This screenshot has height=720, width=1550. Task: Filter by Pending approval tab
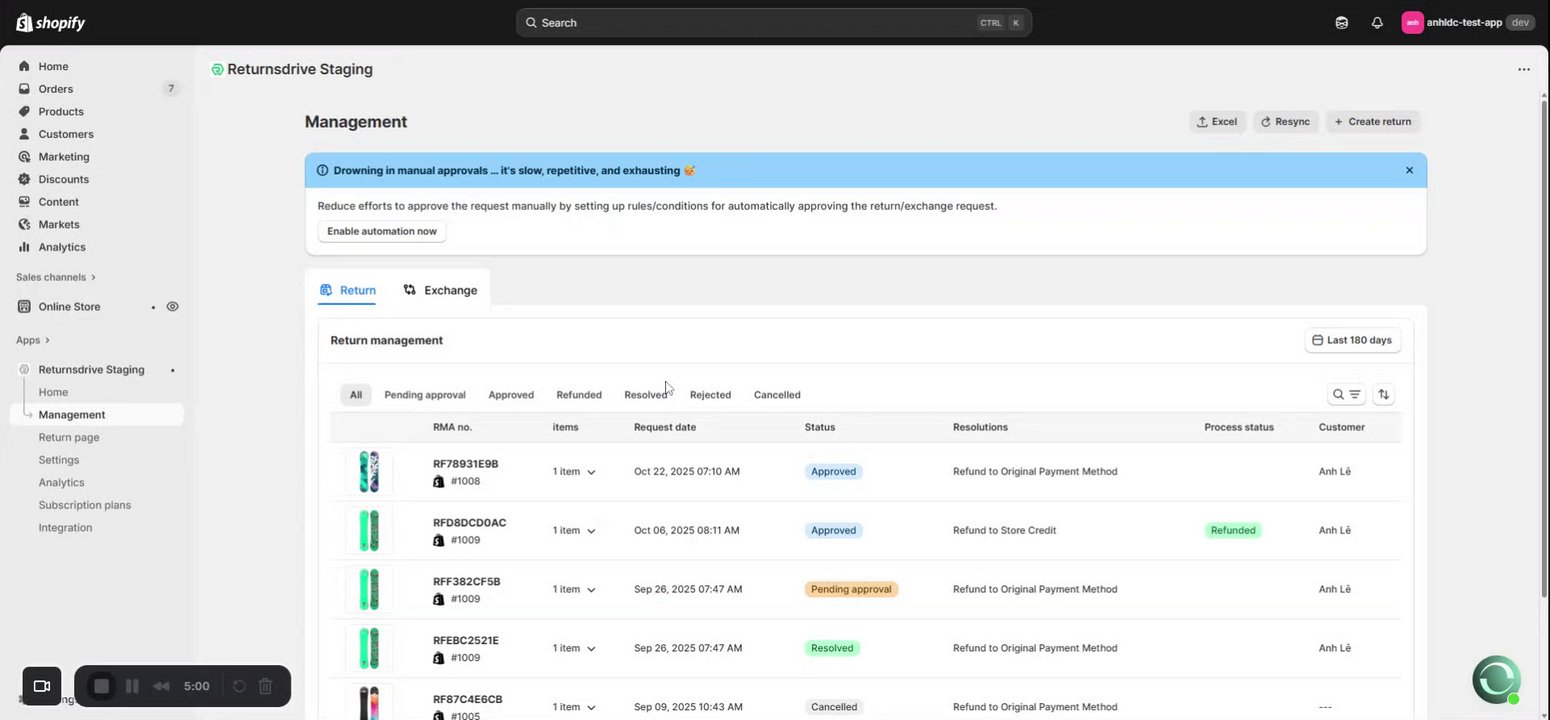tap(425, 395)
